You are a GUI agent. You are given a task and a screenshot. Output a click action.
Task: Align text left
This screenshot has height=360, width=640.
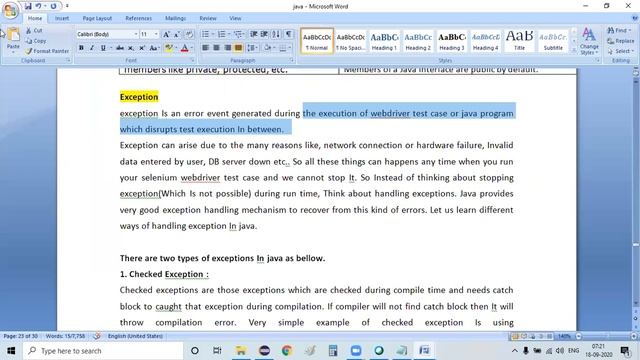[x=205, y=48]
